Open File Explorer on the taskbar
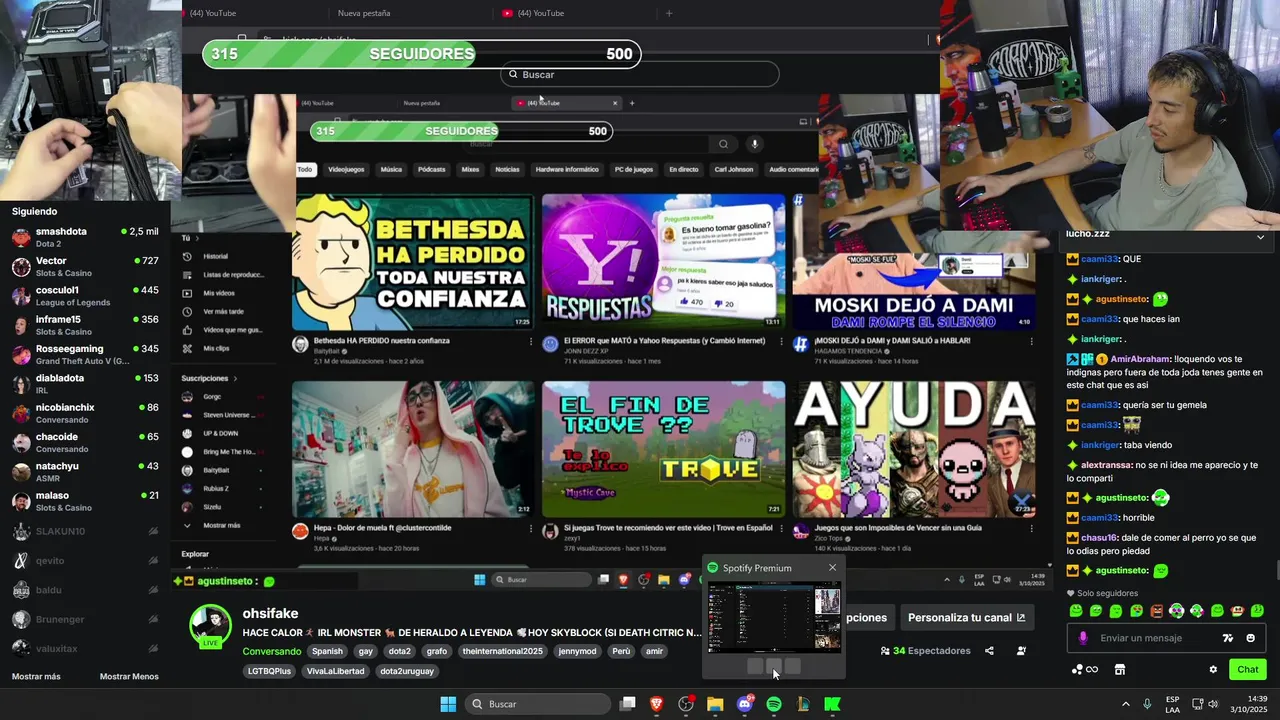1280x720 pixels. [715, 704]
